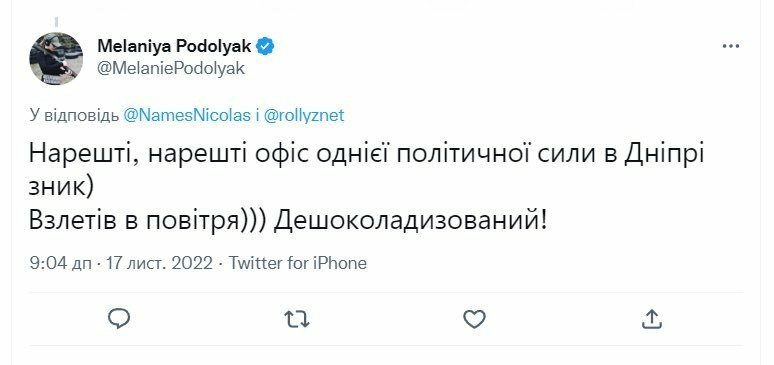Click the У відповідь reply label

(74, 116)
